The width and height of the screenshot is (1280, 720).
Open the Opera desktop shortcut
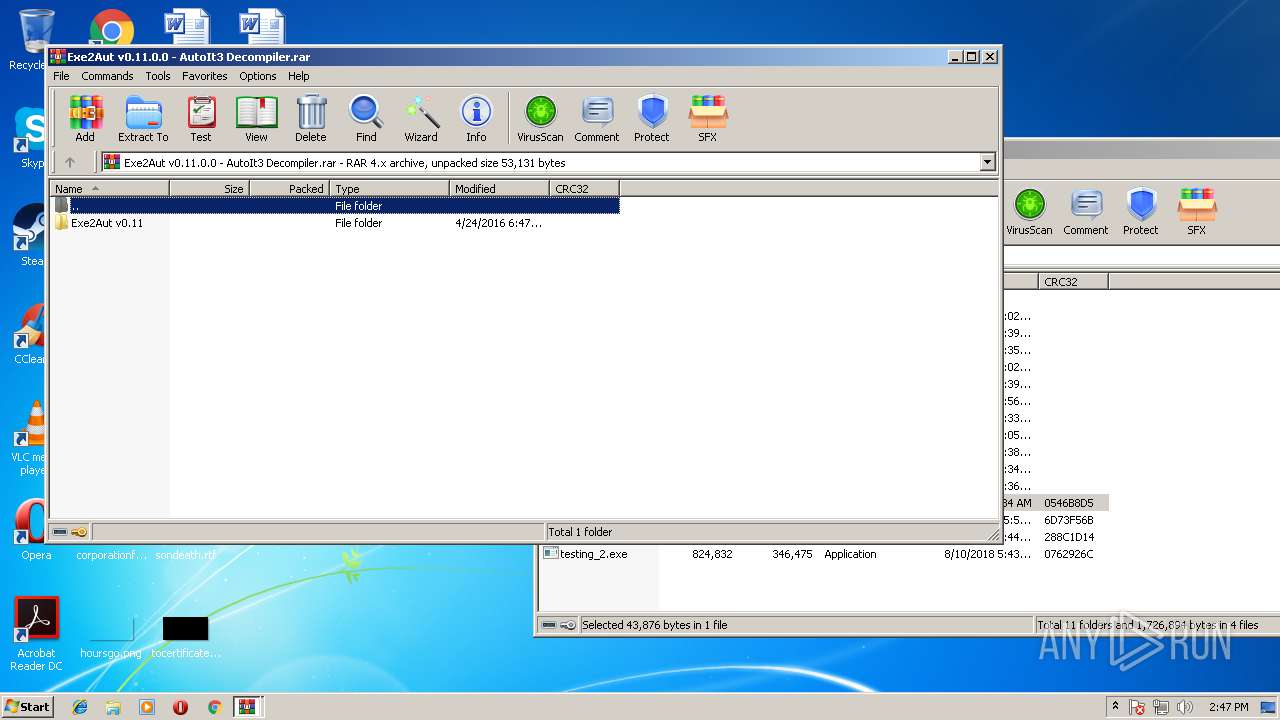point(36,530)
